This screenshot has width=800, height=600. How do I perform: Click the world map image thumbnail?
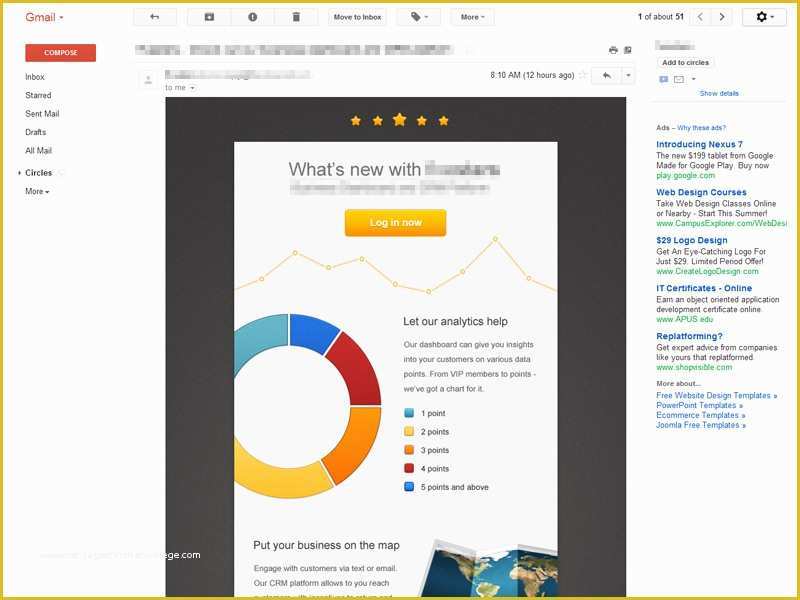[489, 568]
